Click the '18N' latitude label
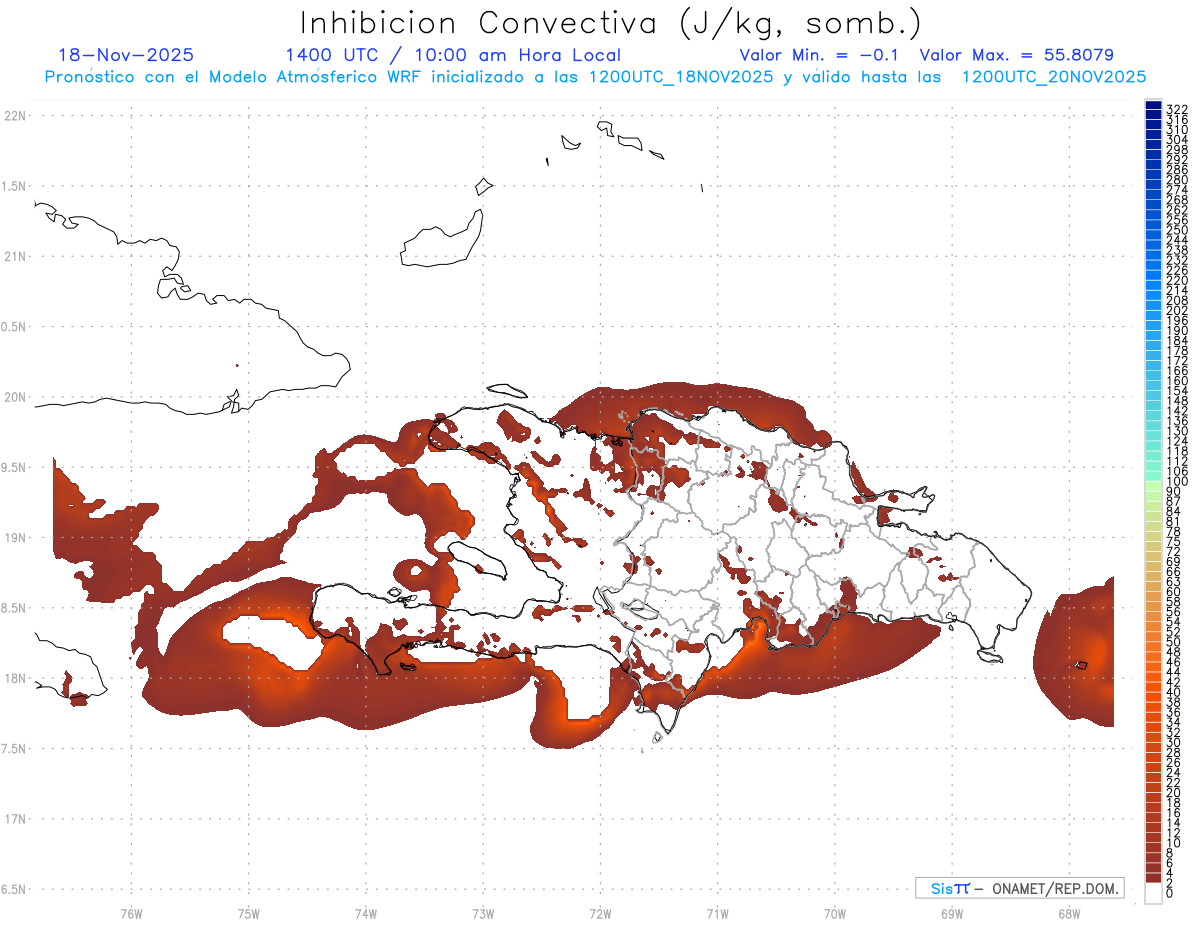 click(x=16, y=678)
